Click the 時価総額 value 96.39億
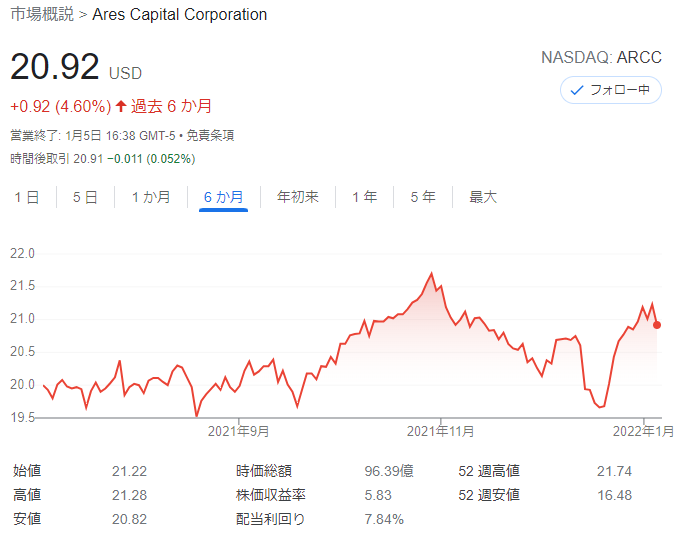 coord(389,471)
